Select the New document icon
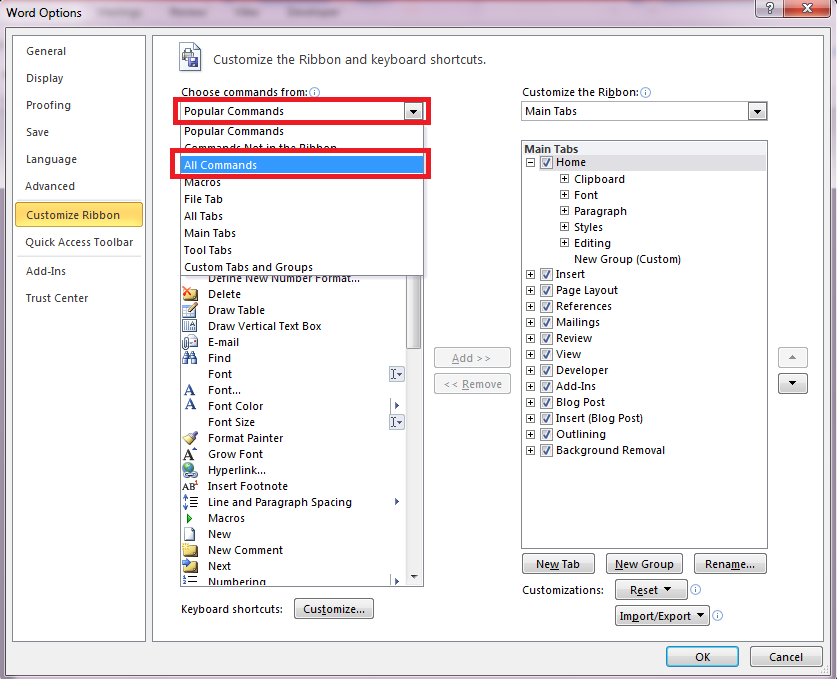 pos(189,534)
